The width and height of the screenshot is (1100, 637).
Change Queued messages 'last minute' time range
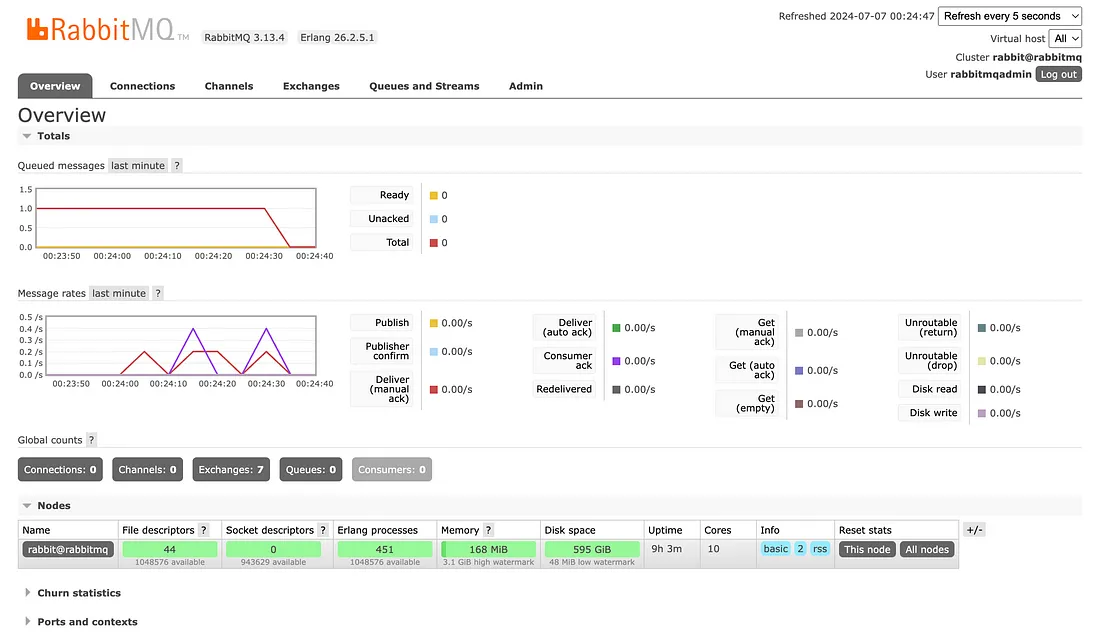pos(138,166)
